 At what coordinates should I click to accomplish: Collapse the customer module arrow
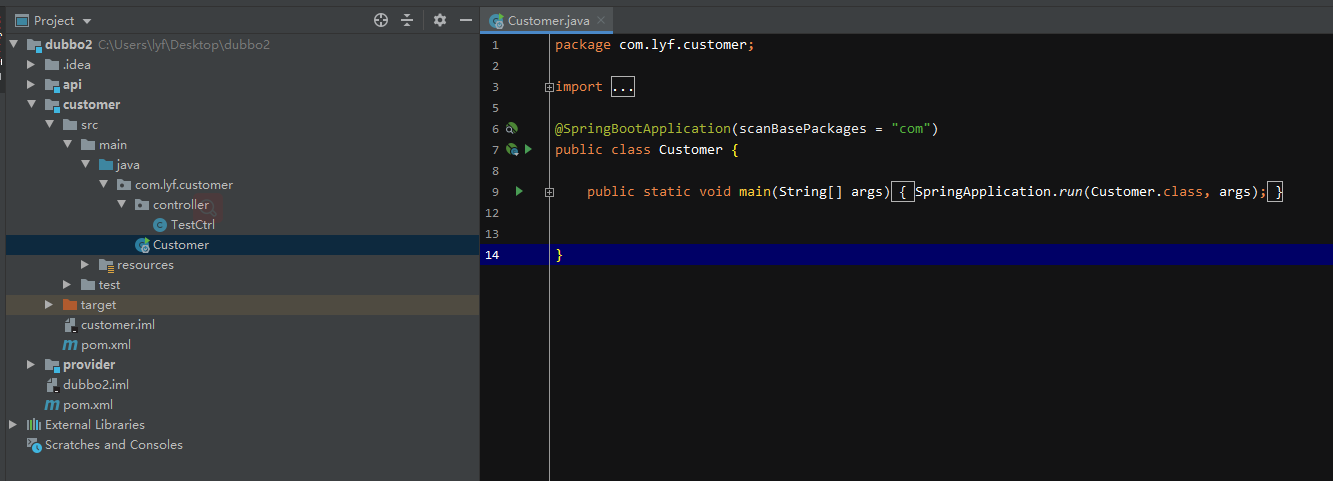[x=31, y=105]
